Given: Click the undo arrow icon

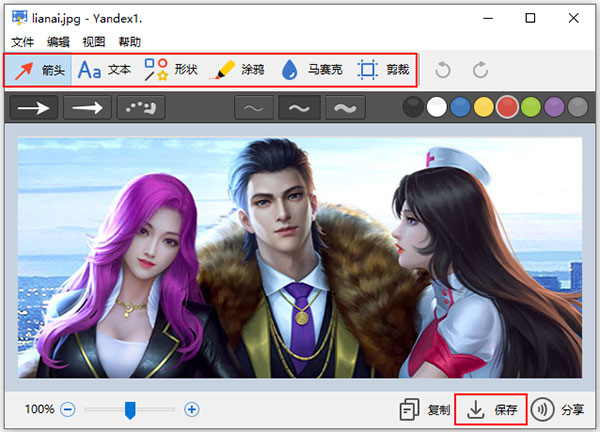Looking at the screenshot, I should pos(443,70).
